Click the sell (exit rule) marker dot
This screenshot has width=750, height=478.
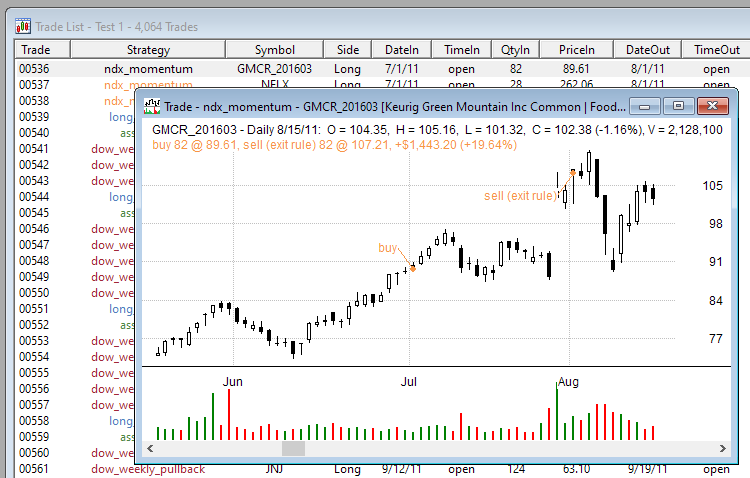click(572, 172)
